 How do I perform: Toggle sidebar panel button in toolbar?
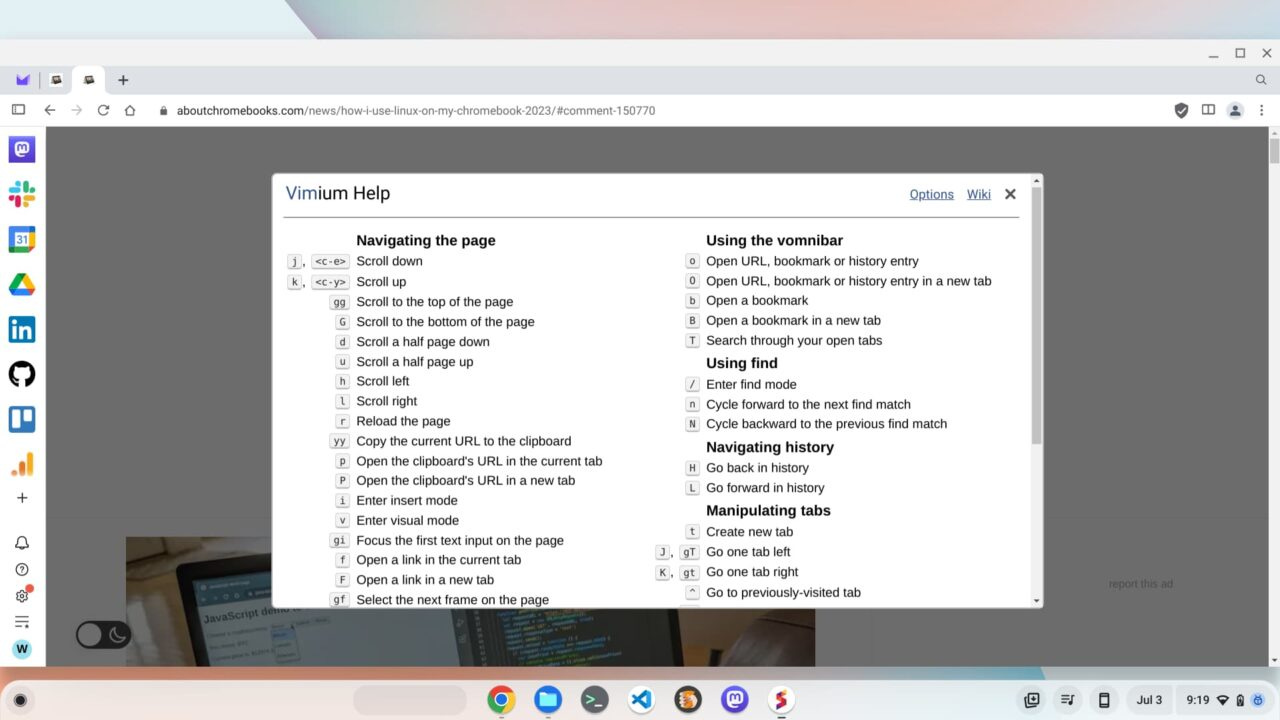18,110
